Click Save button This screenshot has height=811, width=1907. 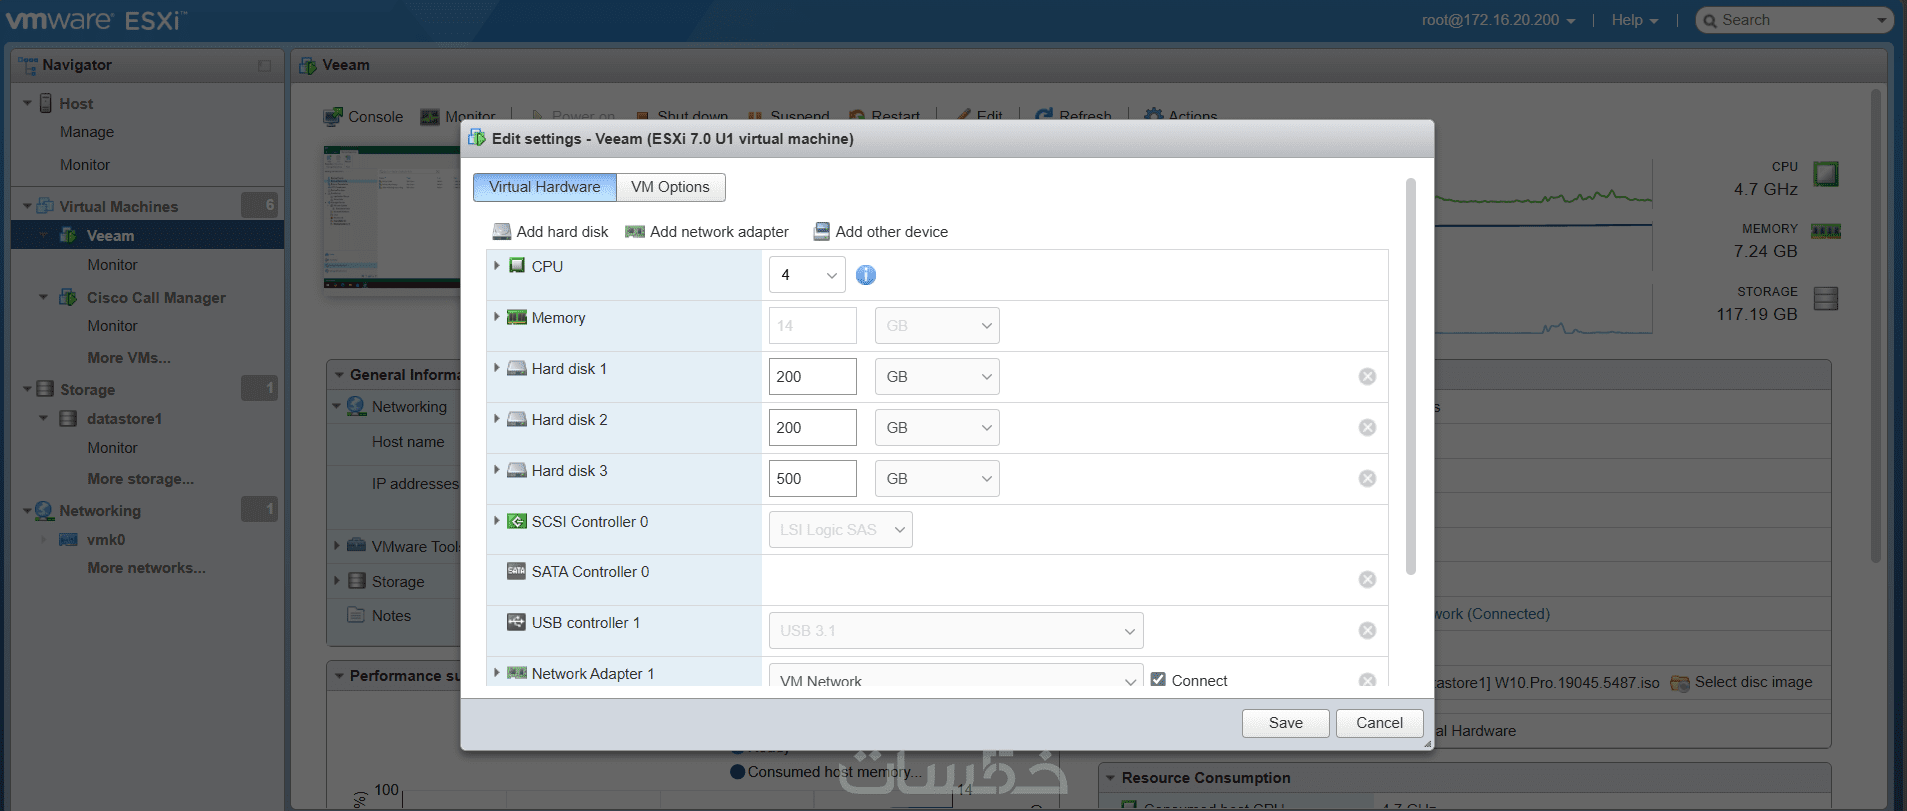[1286, 723]
